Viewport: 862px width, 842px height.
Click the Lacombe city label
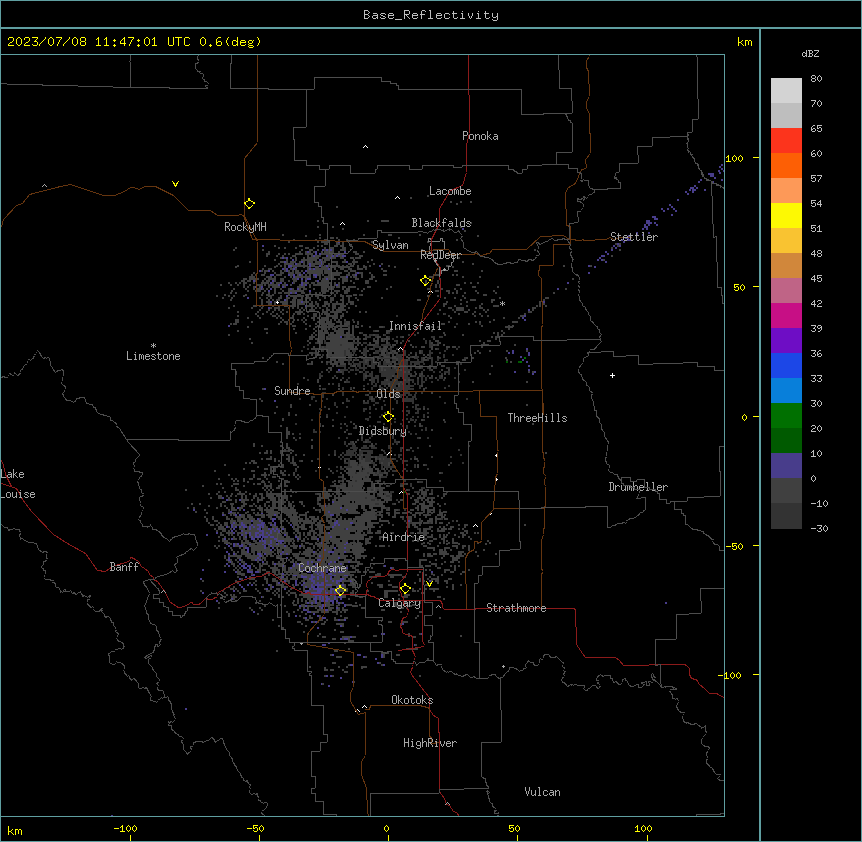450,191
